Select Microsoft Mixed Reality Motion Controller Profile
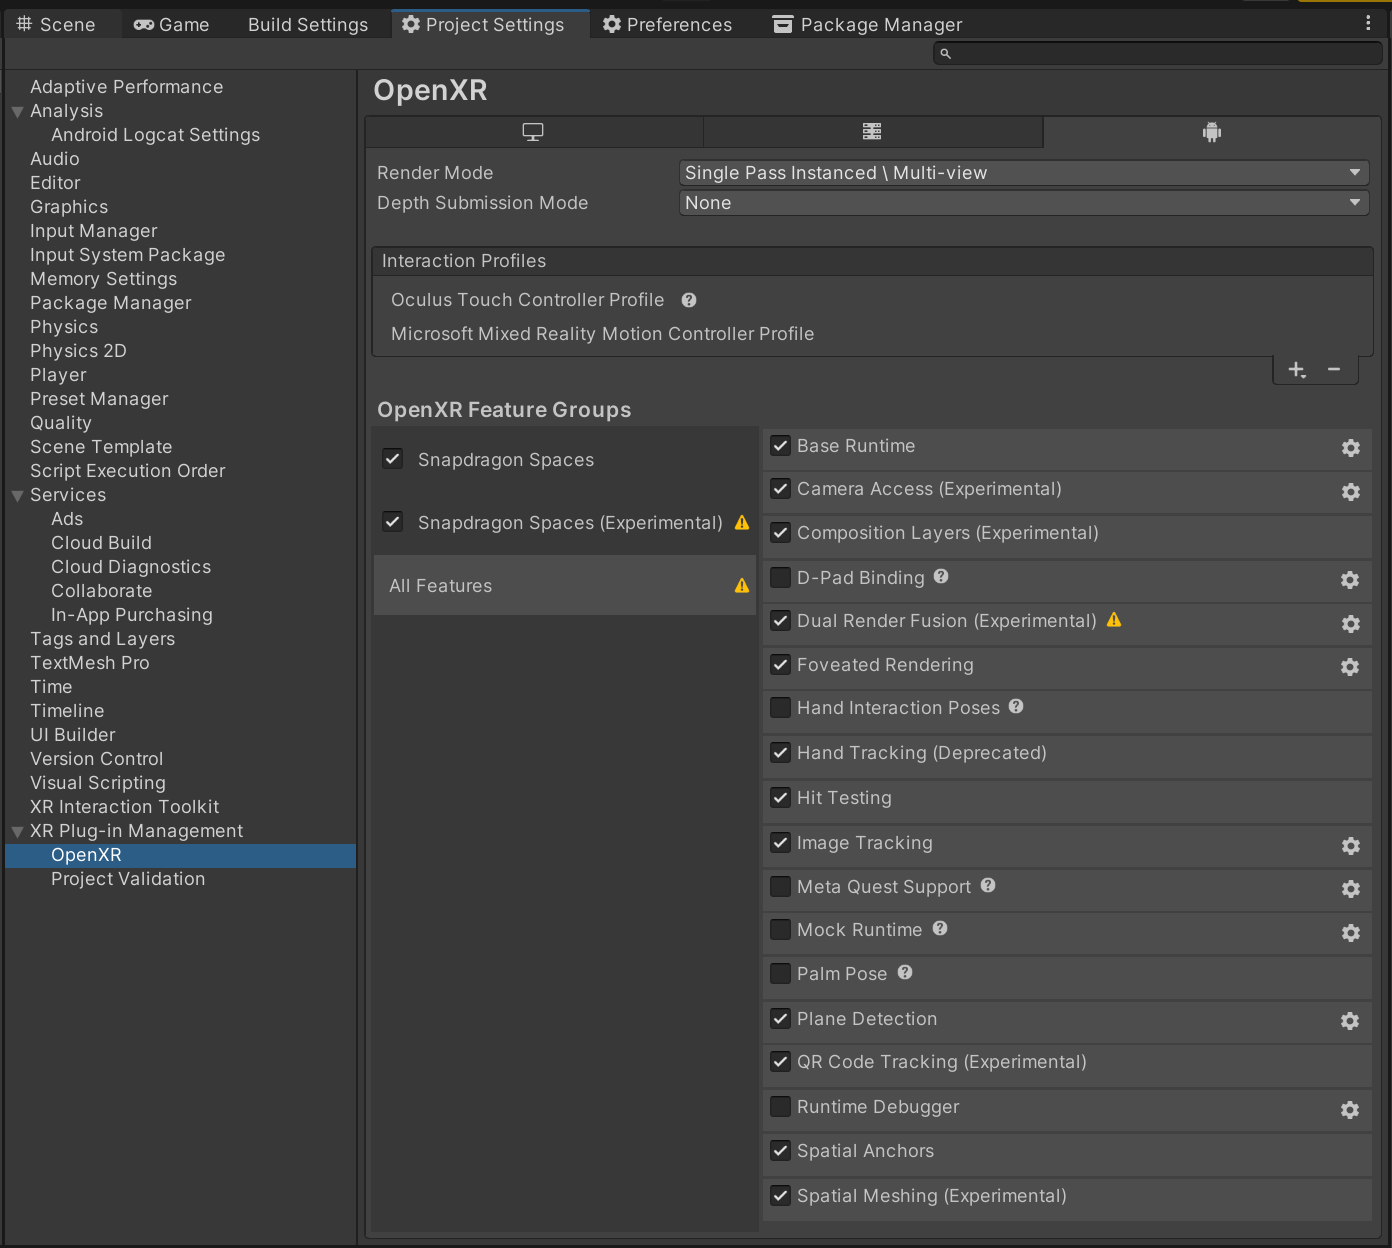Image resolution: width=1392 pixels, height=1248 pixels. coord(602,334)
